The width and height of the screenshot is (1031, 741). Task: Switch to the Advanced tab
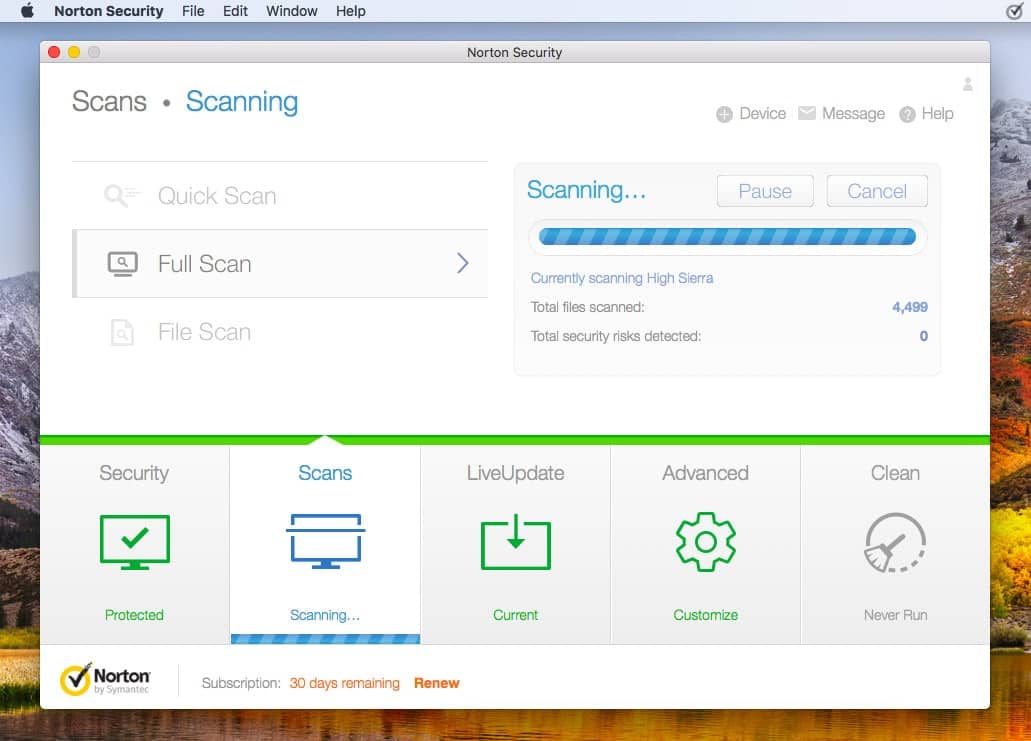[x=705, y=473]
